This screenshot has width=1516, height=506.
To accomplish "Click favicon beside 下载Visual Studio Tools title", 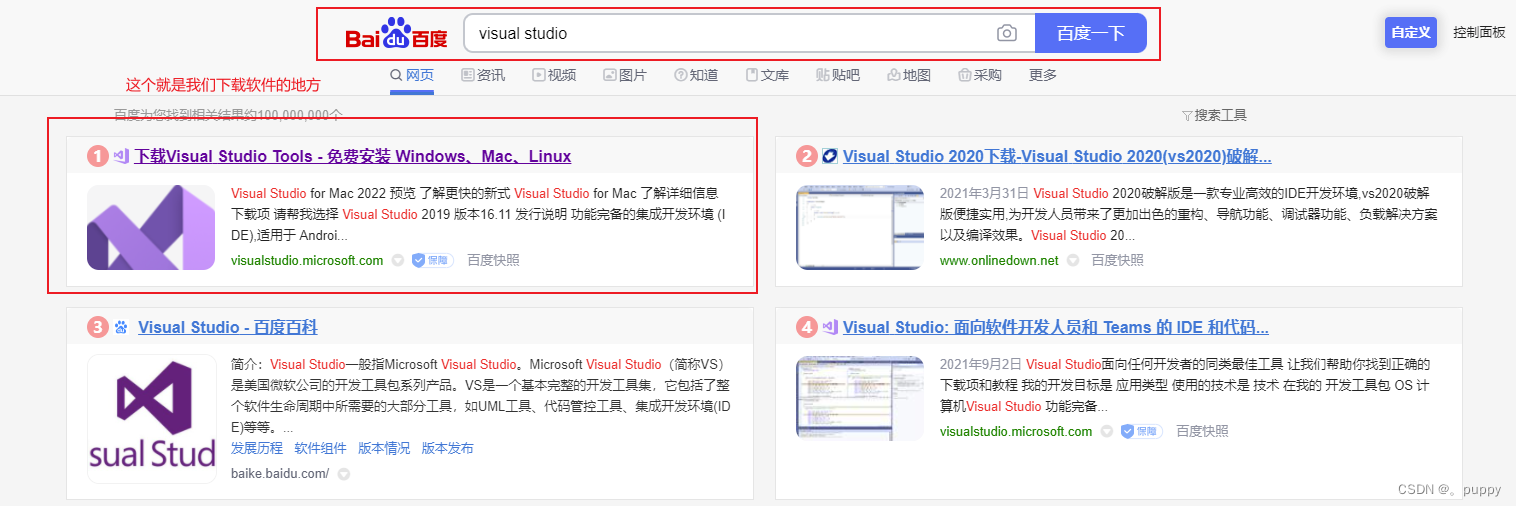I will (121, 156).
